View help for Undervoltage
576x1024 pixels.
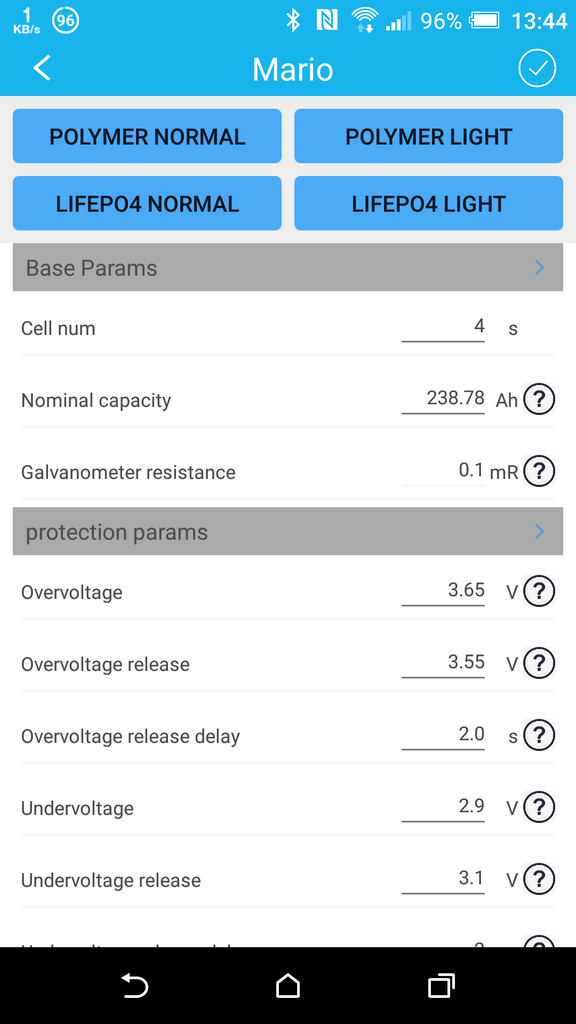tap(539, 807)
